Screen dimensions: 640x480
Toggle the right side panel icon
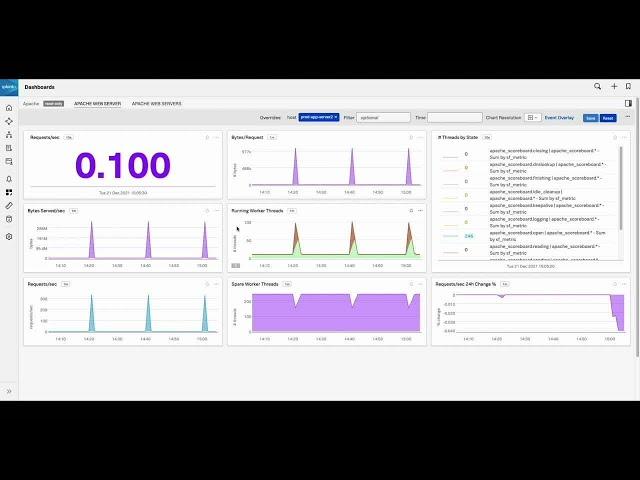click(628, 103)
